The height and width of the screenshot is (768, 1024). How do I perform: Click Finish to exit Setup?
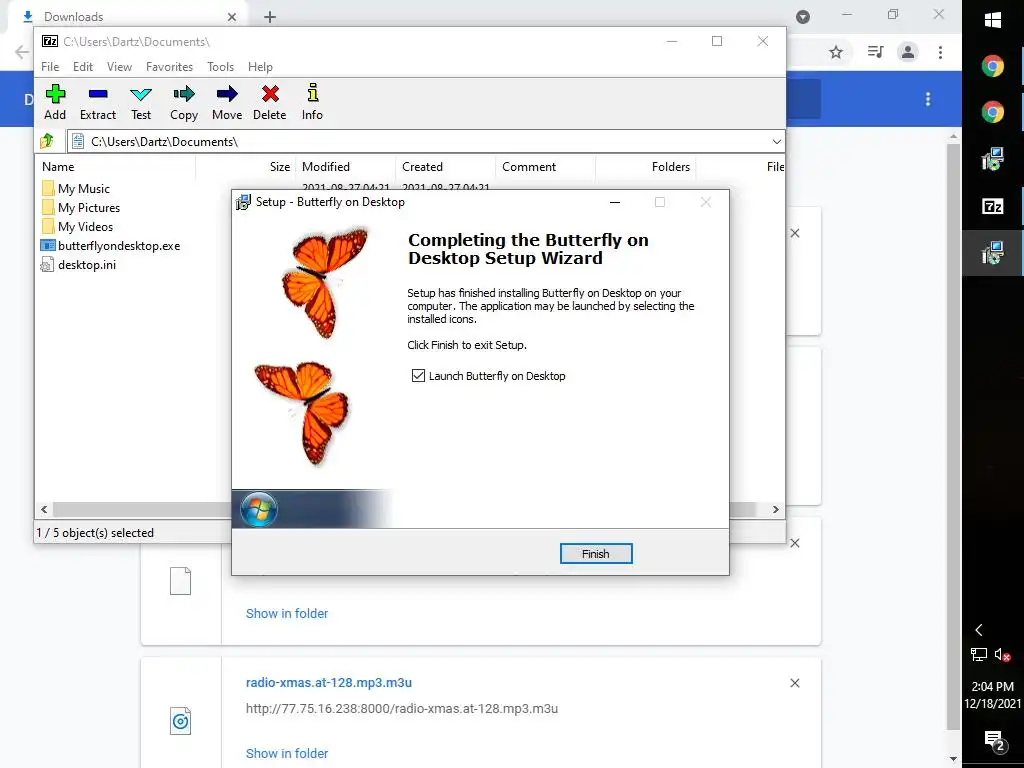[x=596, y=554]
